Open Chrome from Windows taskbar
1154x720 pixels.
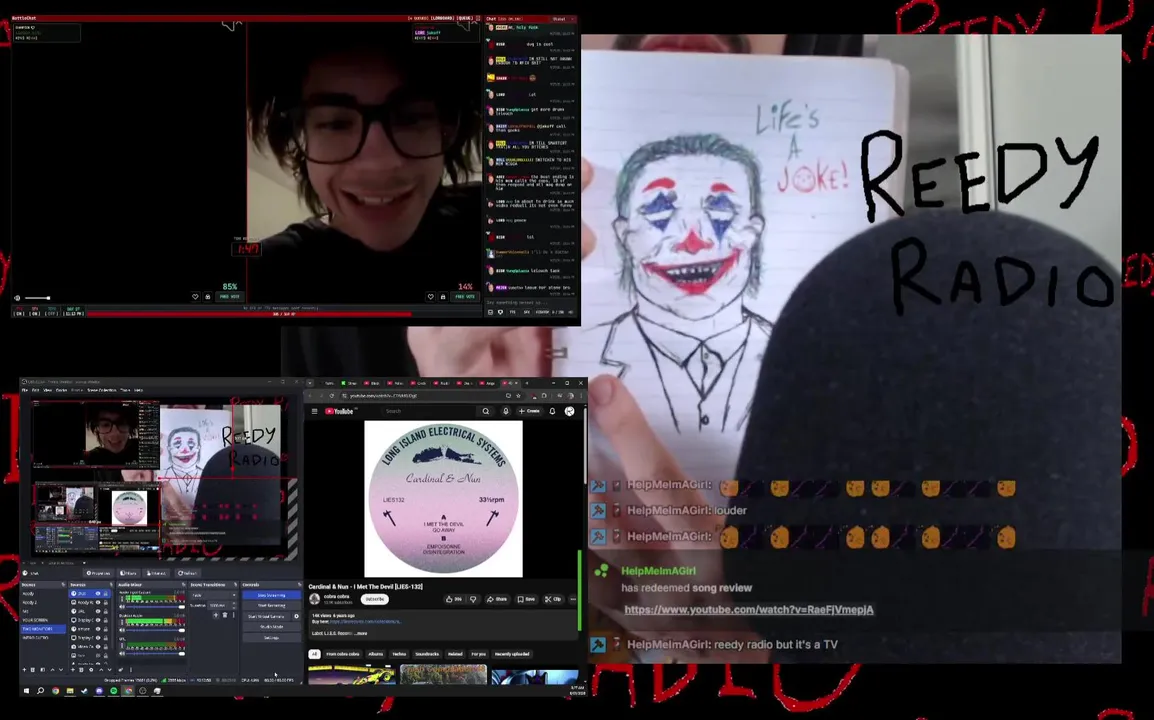tap(55, 691)
